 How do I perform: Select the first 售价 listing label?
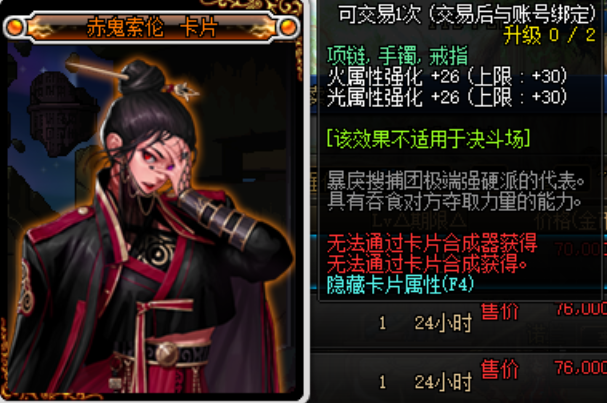click(x=499, y=312)
